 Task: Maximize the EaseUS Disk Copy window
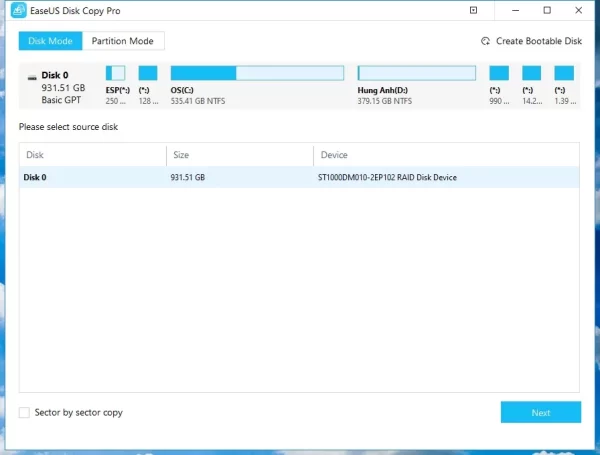click(x=547, y=10)
